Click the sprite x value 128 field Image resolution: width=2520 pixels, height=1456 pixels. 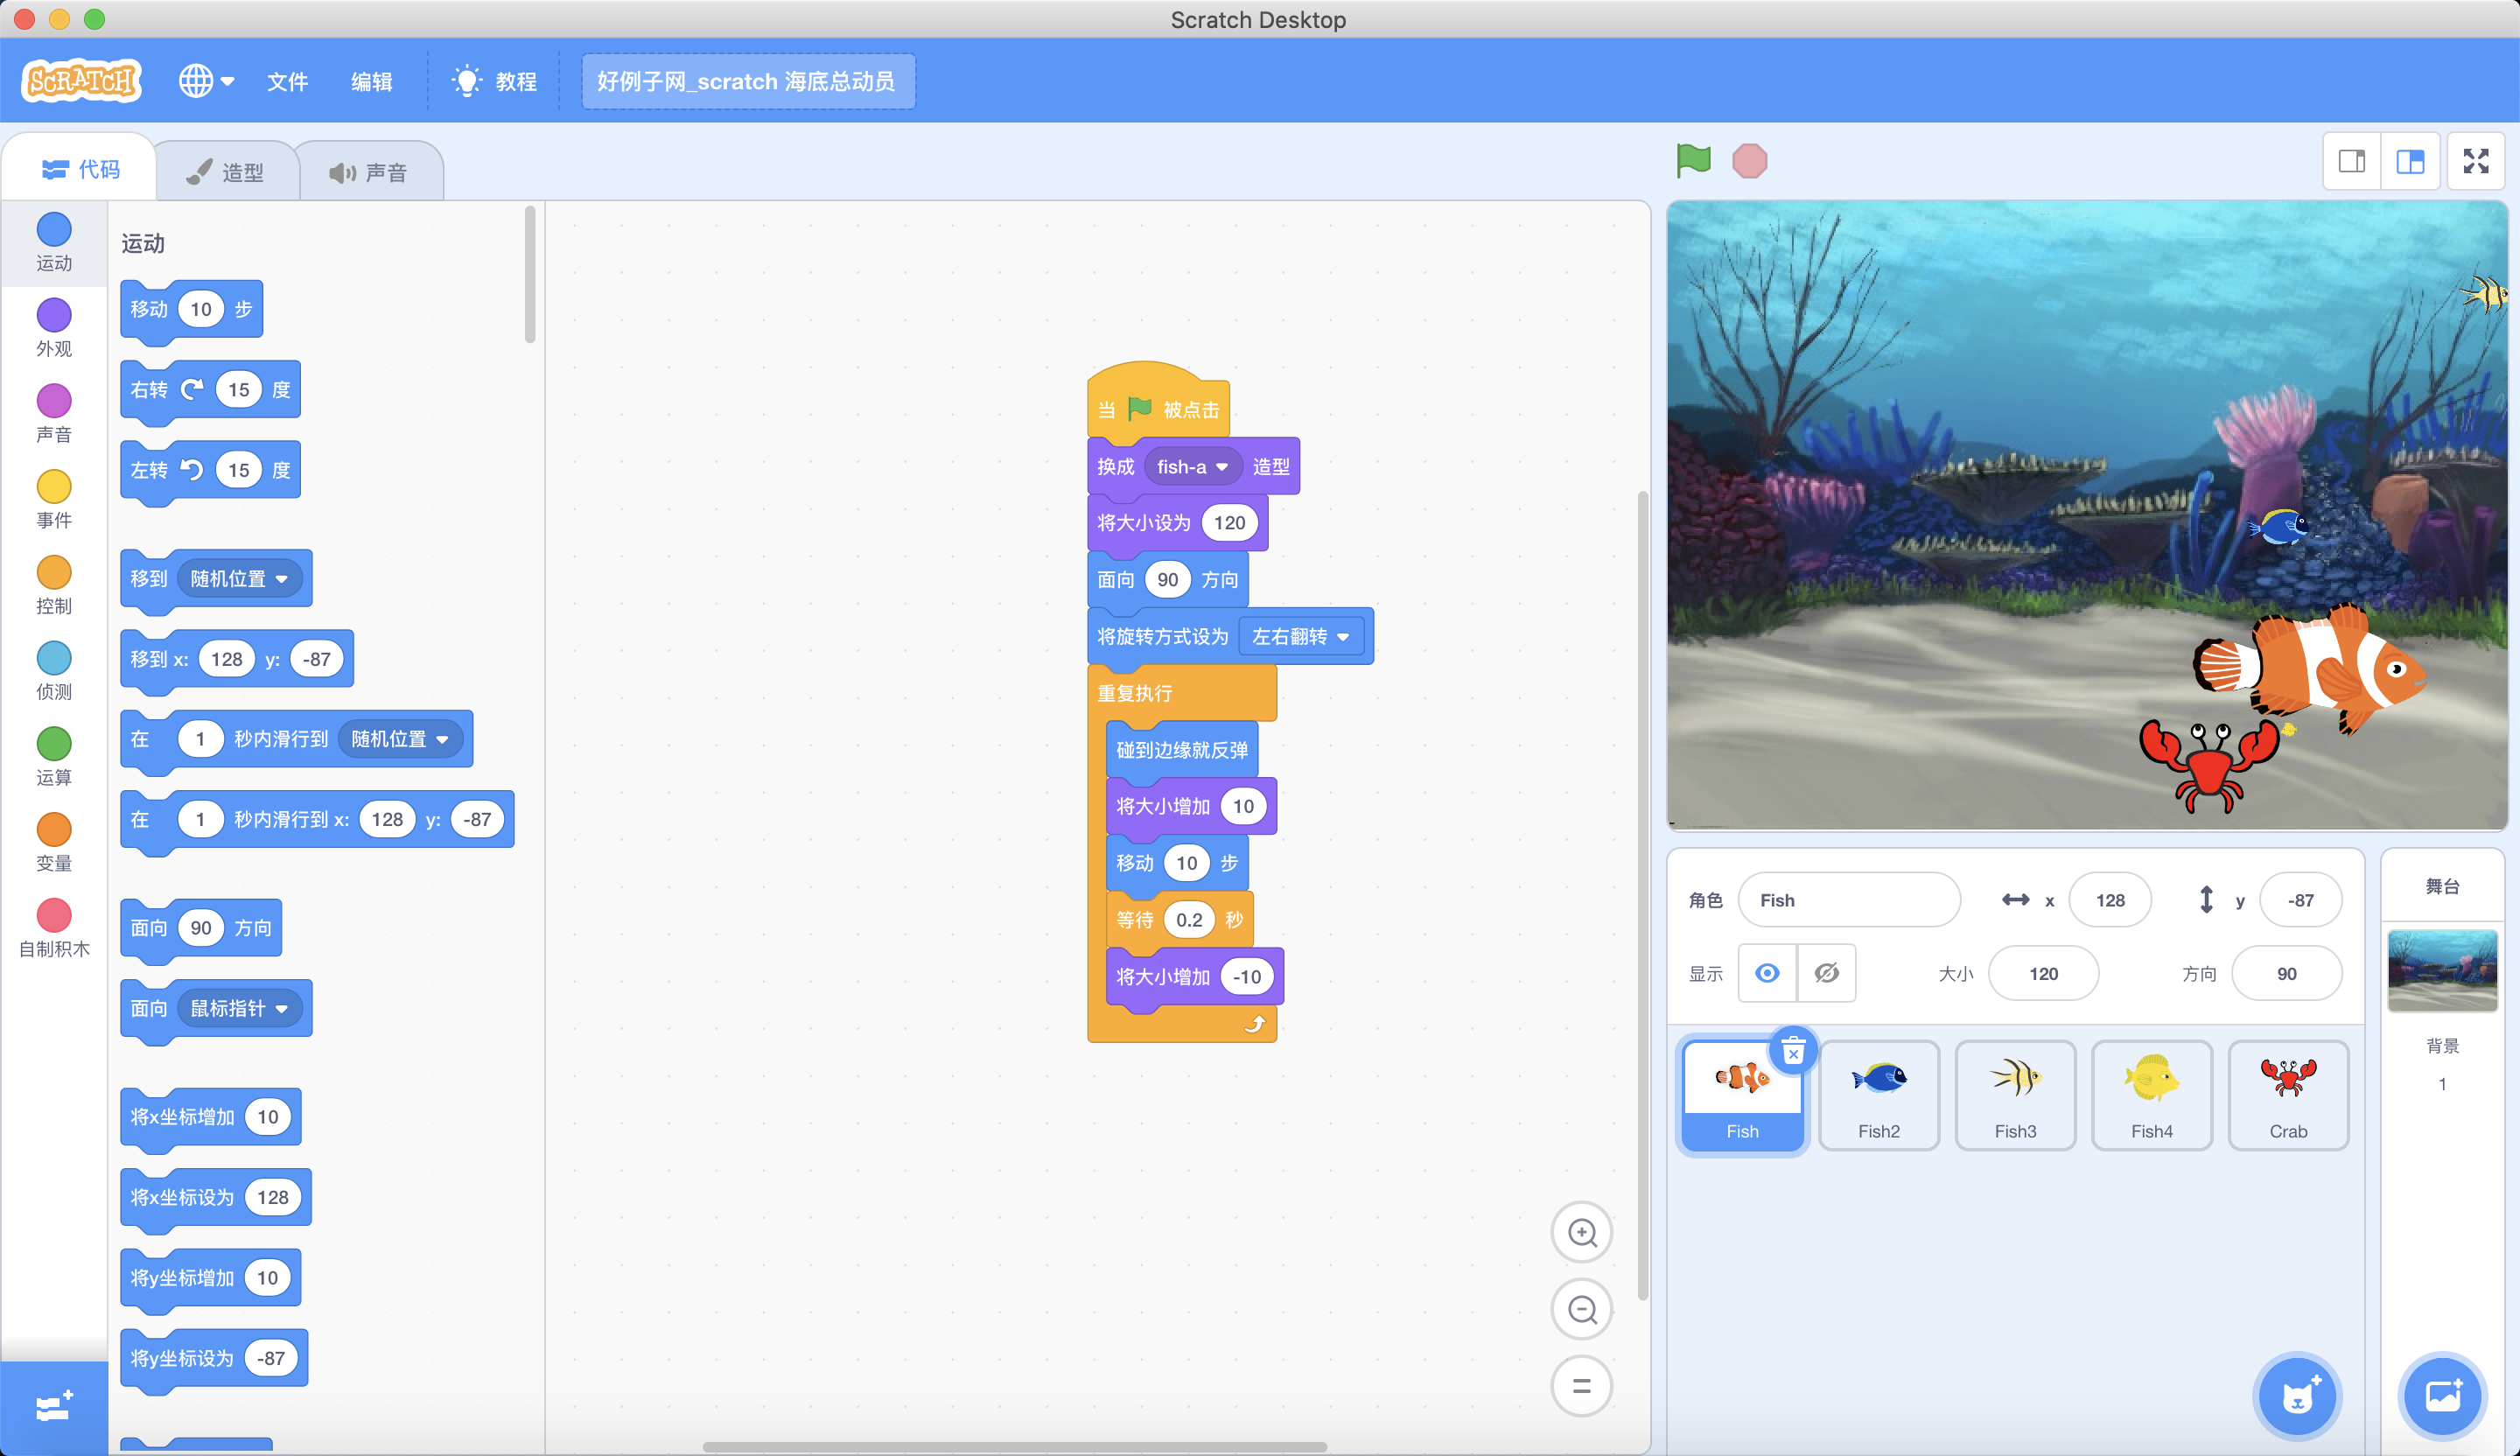pos(2110,900)
